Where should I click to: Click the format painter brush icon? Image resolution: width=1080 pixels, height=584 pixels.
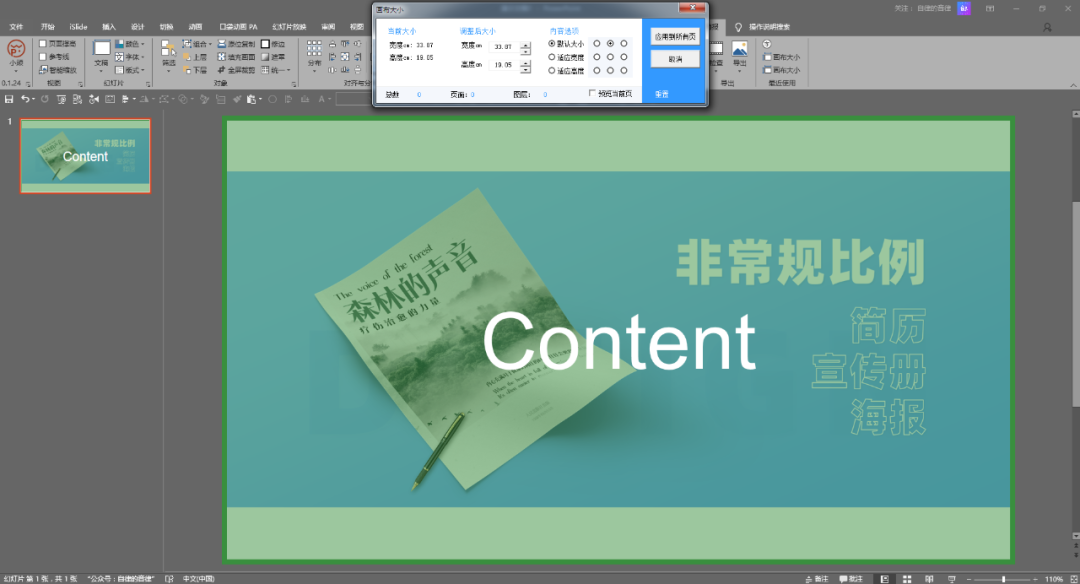(x=236, y=99)
